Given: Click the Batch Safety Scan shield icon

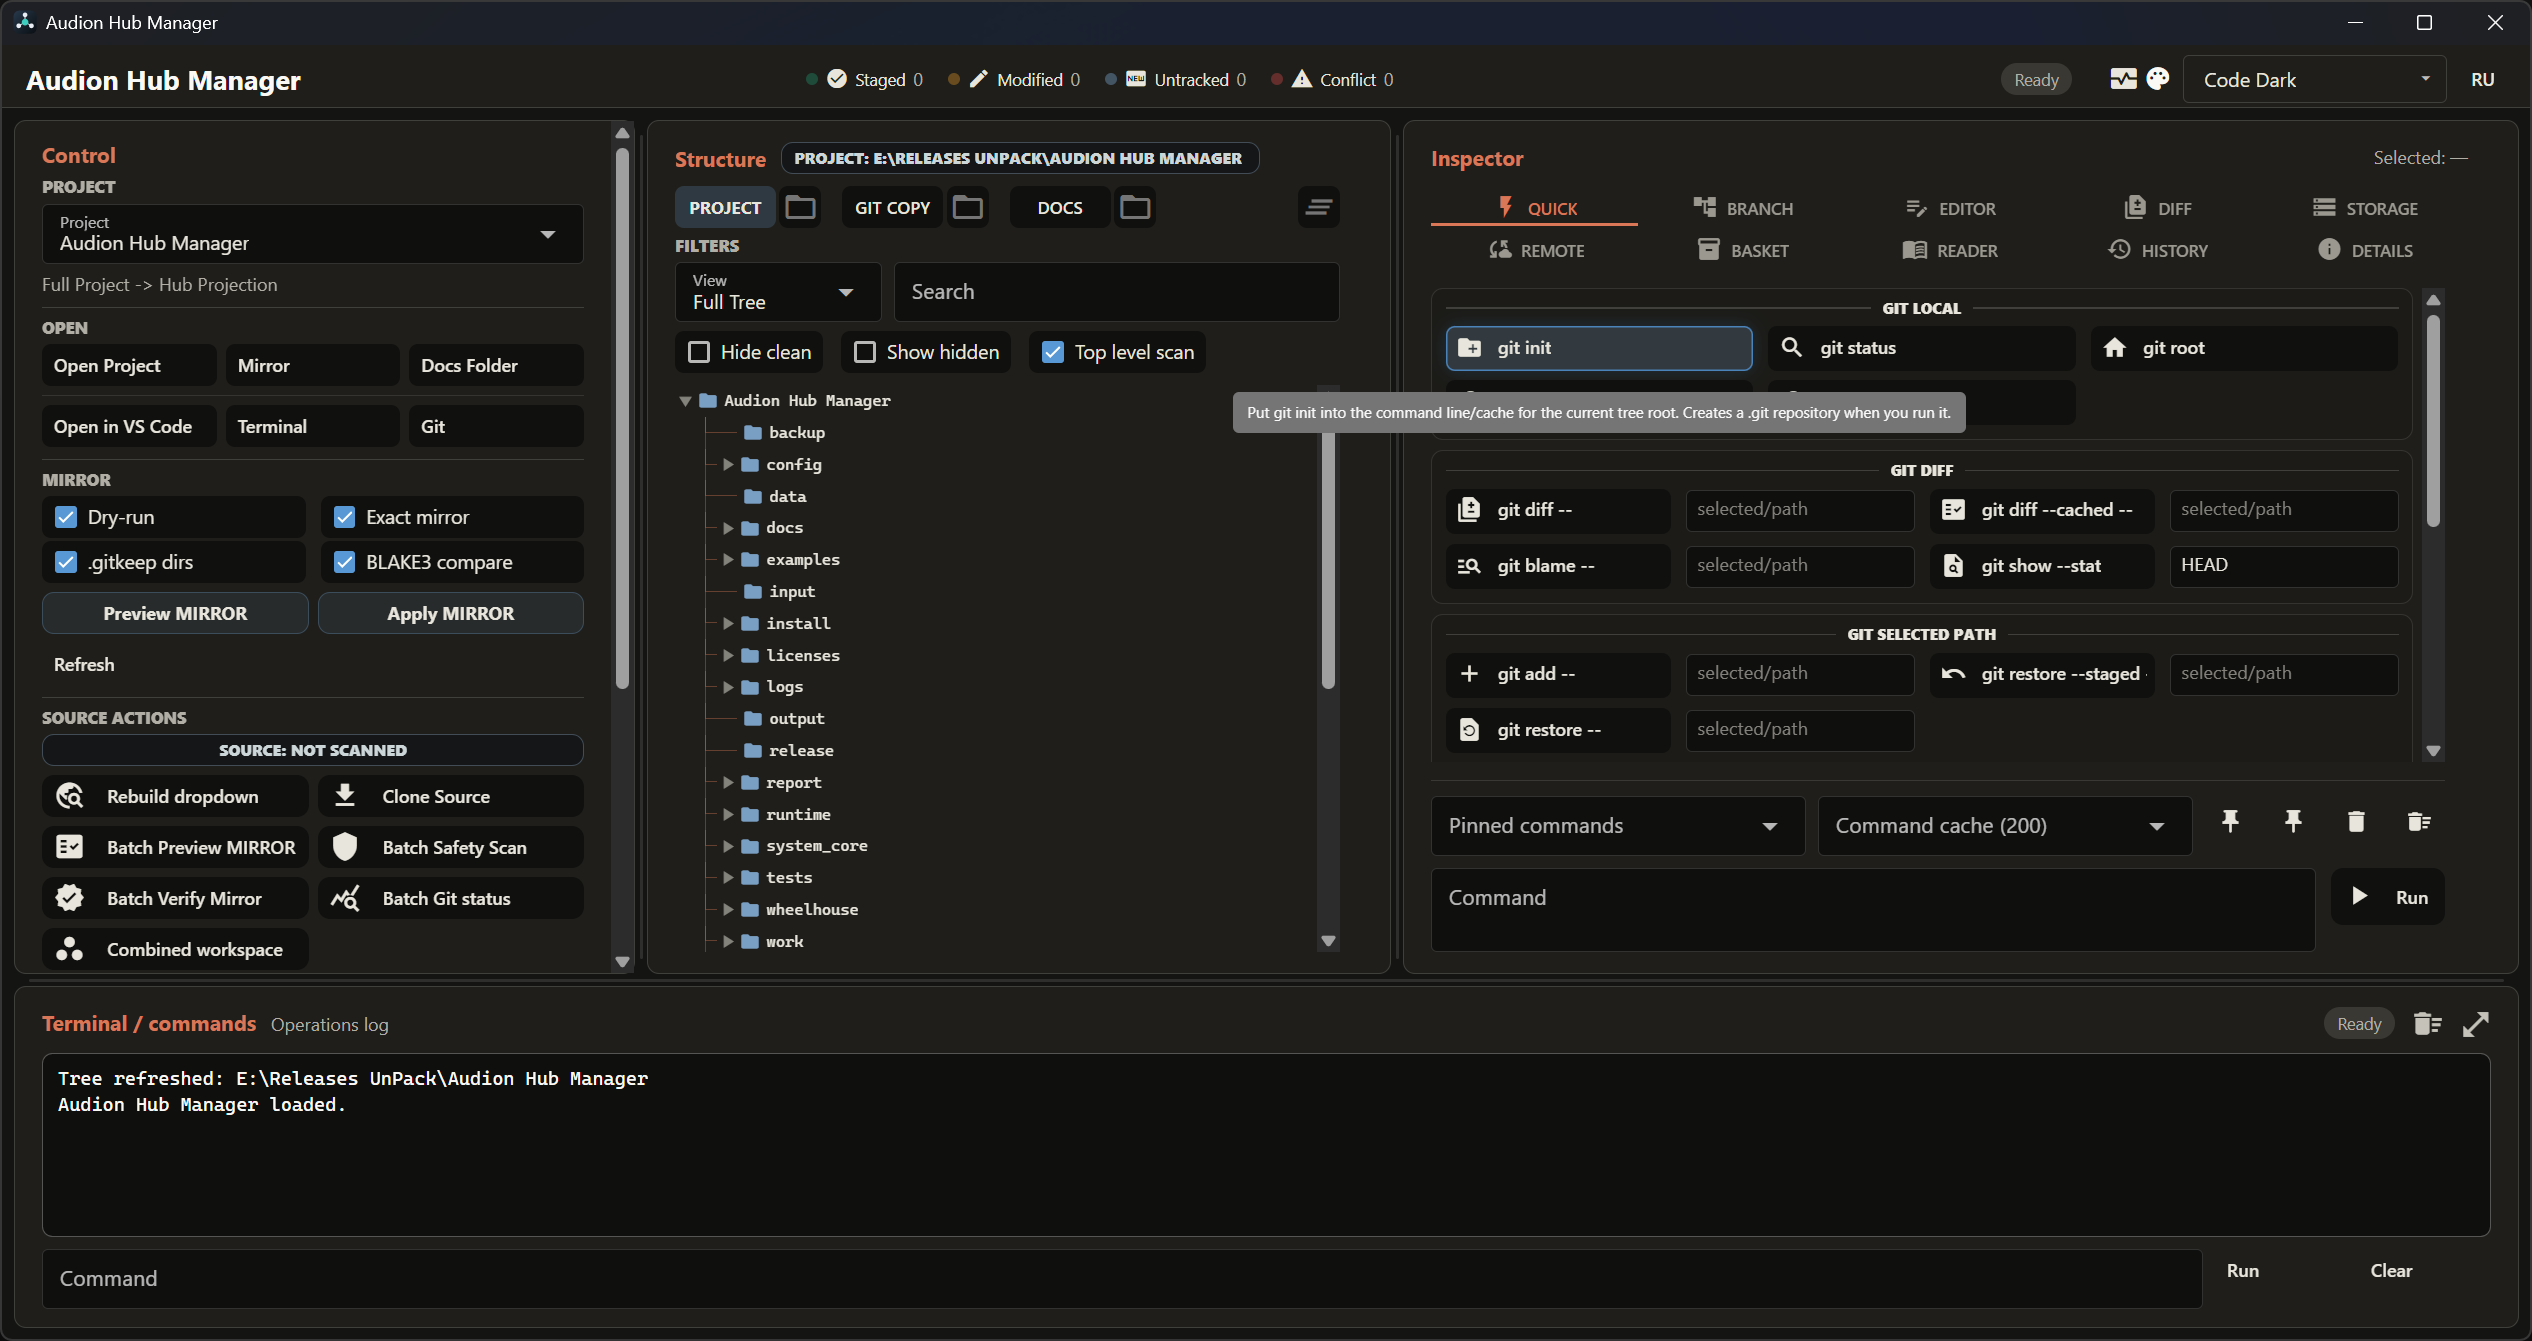Looking at the screenshot, I should pyautogui.click(x=345, y=847).
